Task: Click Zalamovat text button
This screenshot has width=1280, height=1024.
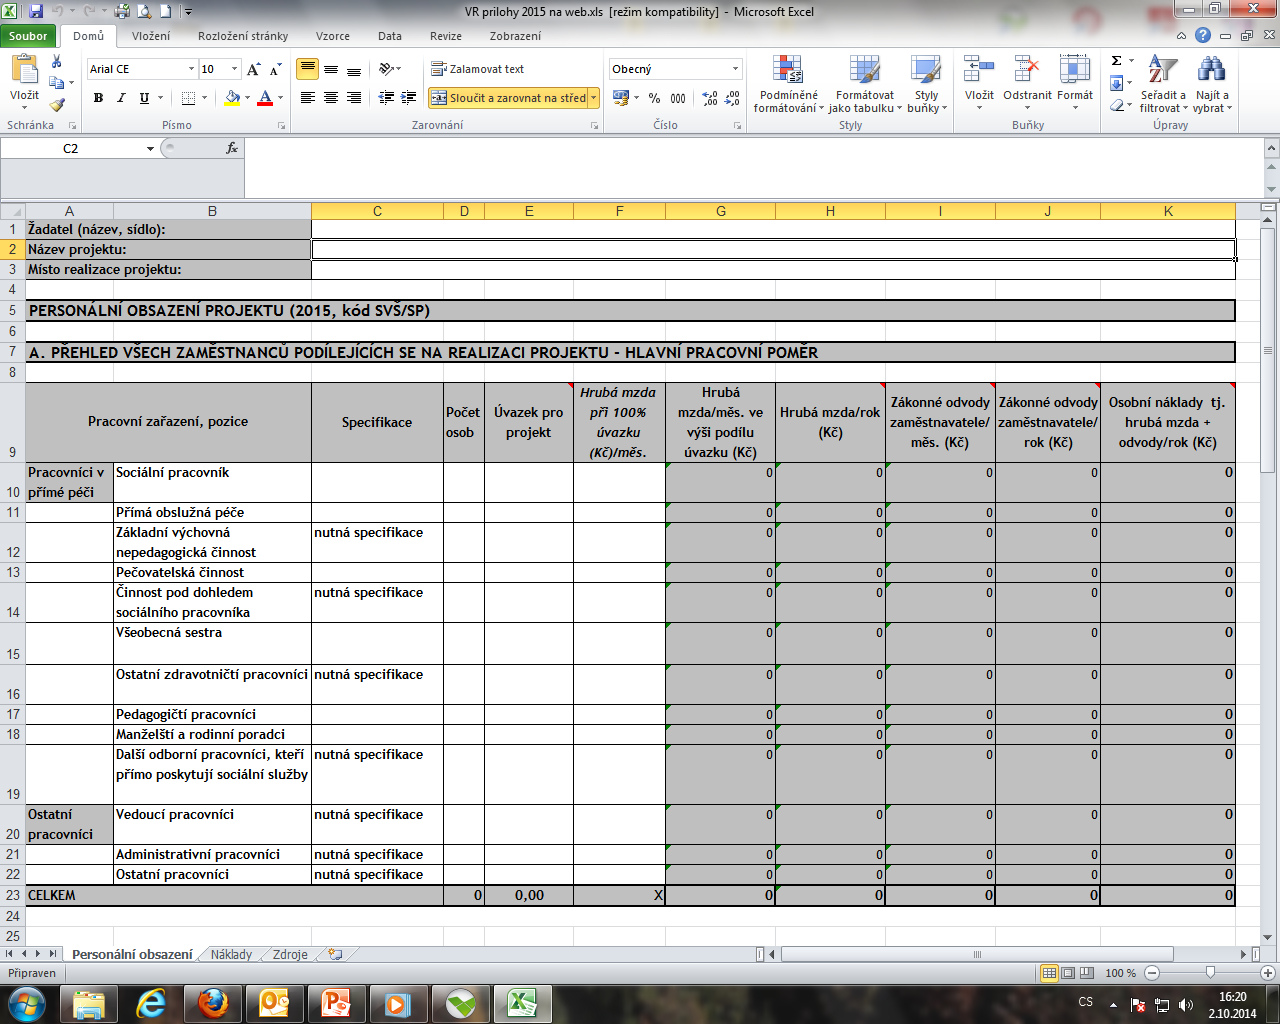Action: 478,69
